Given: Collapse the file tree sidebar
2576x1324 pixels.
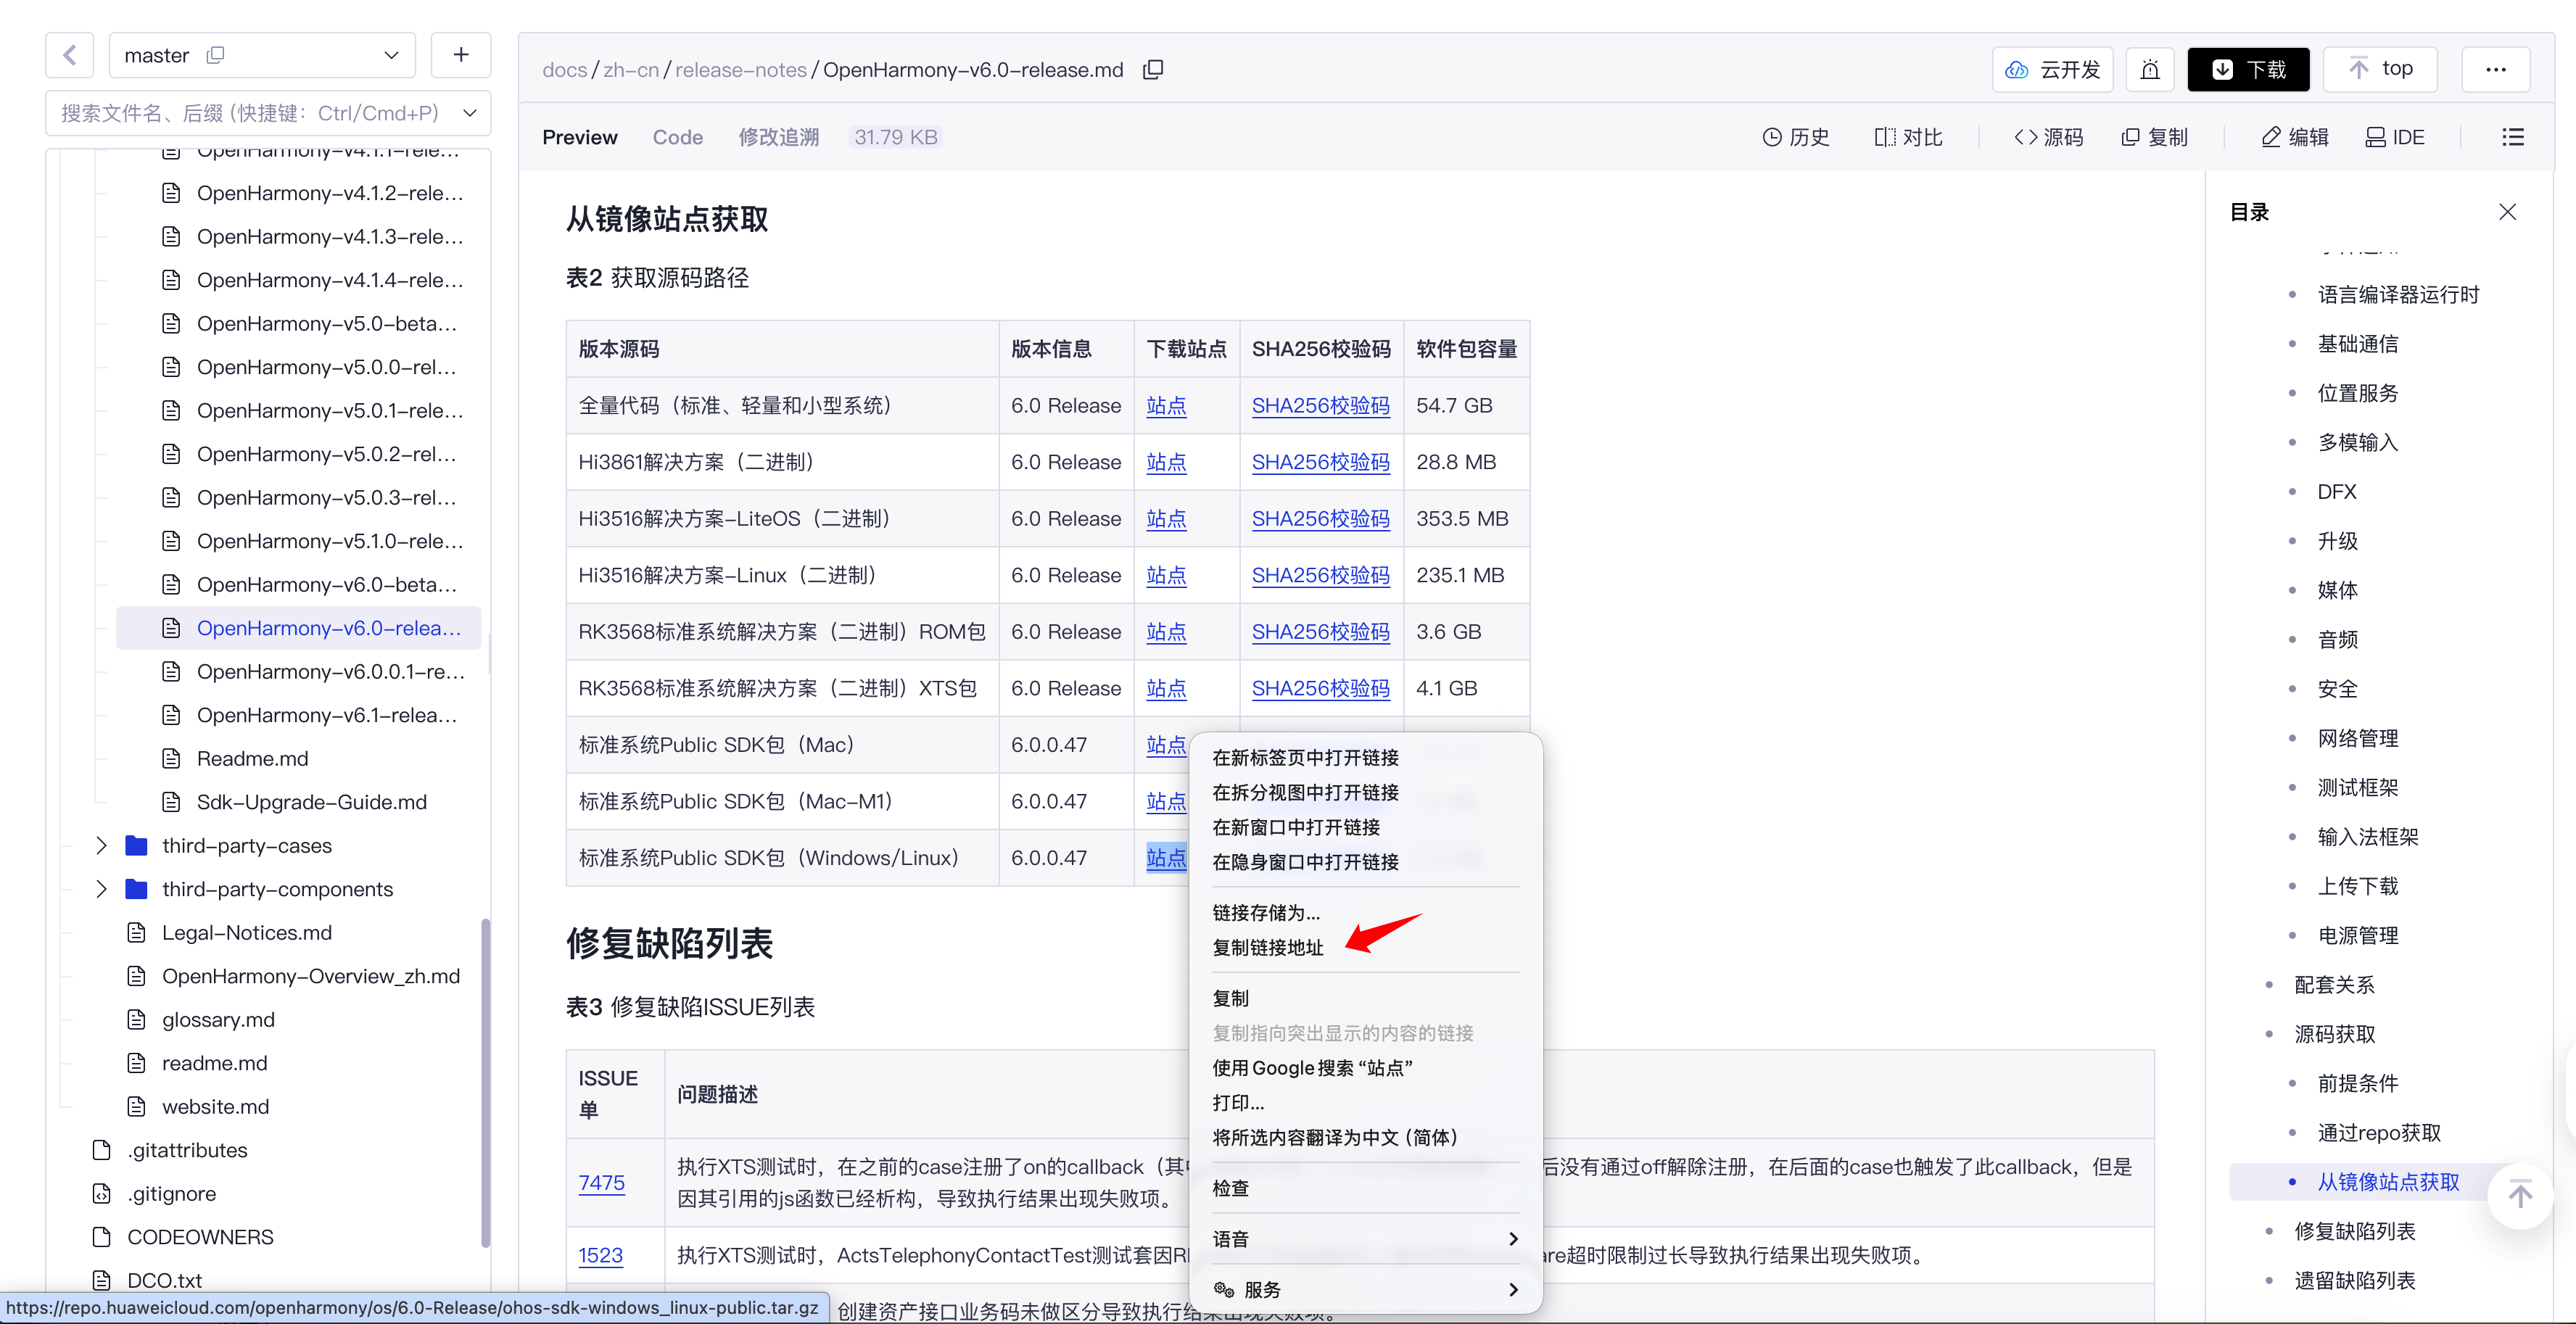Looking at the screenshot, I should coord(70,55).
